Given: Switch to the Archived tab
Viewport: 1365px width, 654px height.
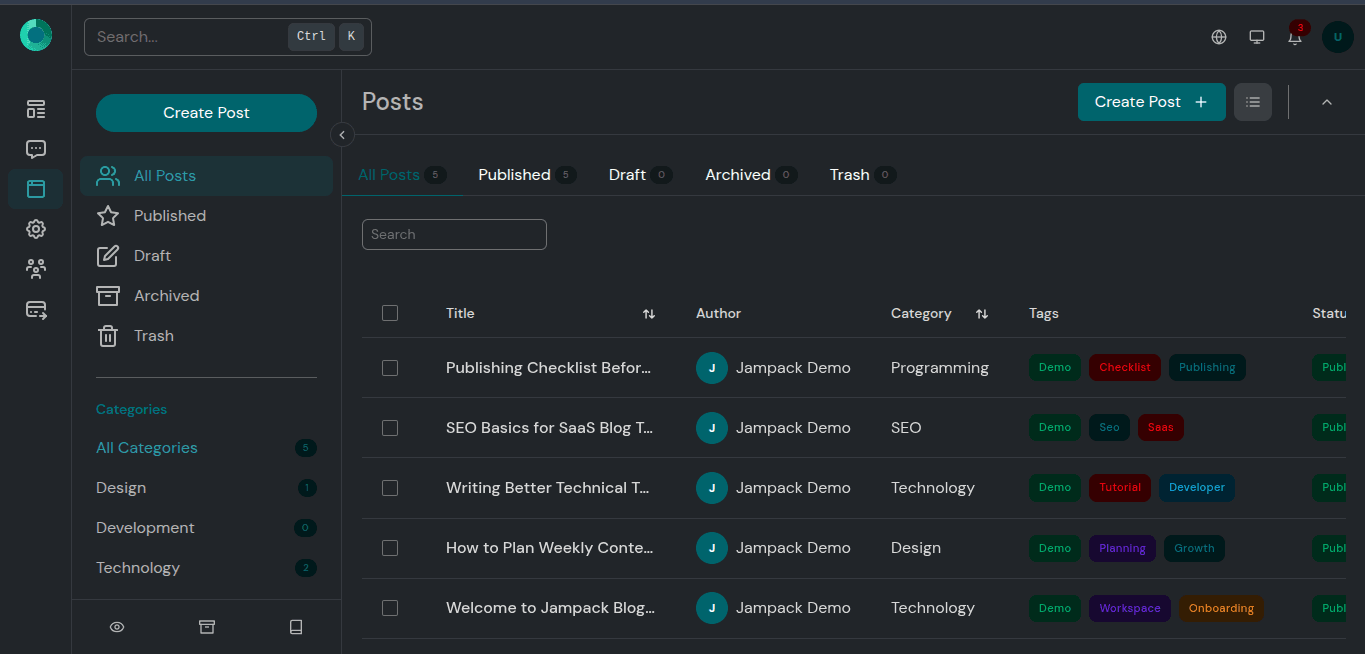Looking at the screenshot, I should 751,175.
